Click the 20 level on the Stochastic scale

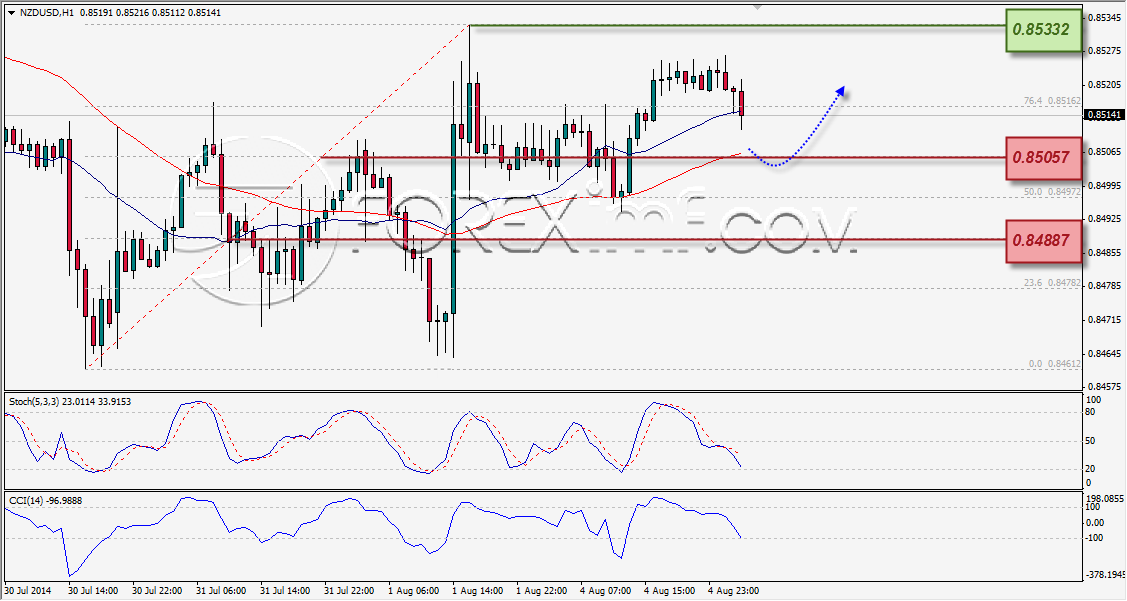tap(1090, 469)
